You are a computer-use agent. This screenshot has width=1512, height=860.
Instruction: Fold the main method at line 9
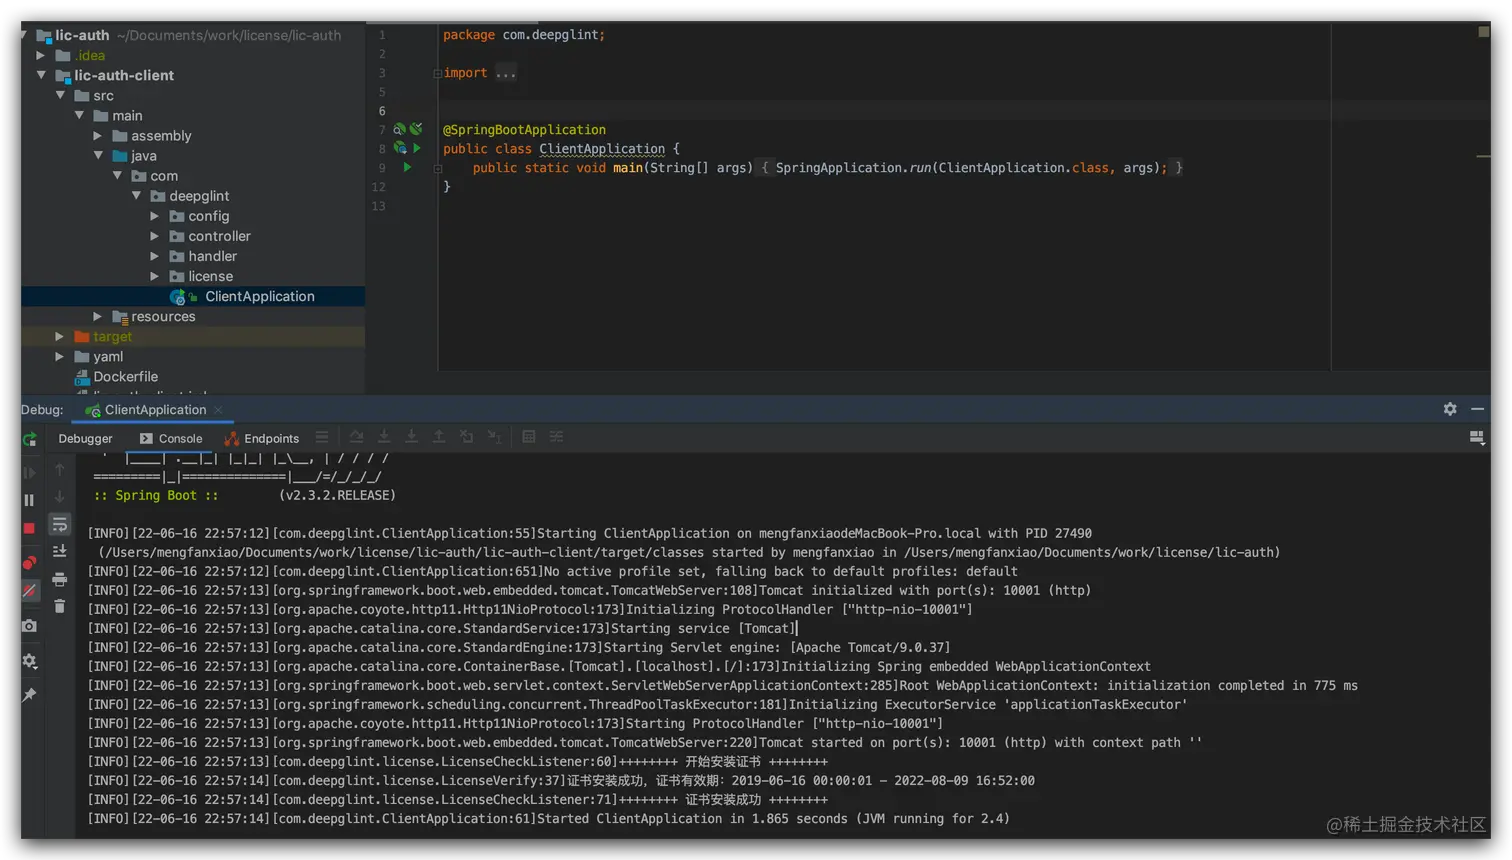[x=437, y=168]
